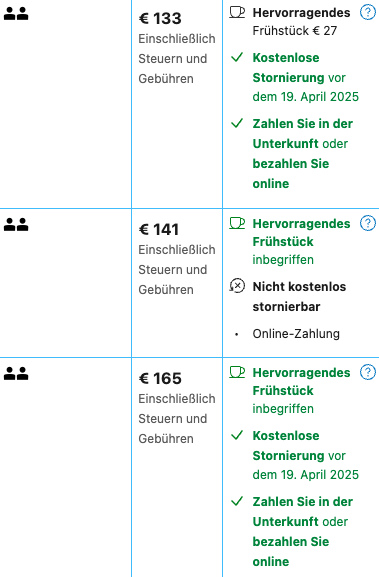The height and width of the screenshot is (577, 379).
Task: Click the free cancellation checkmark in €133 row
Action: pos(237,57)
